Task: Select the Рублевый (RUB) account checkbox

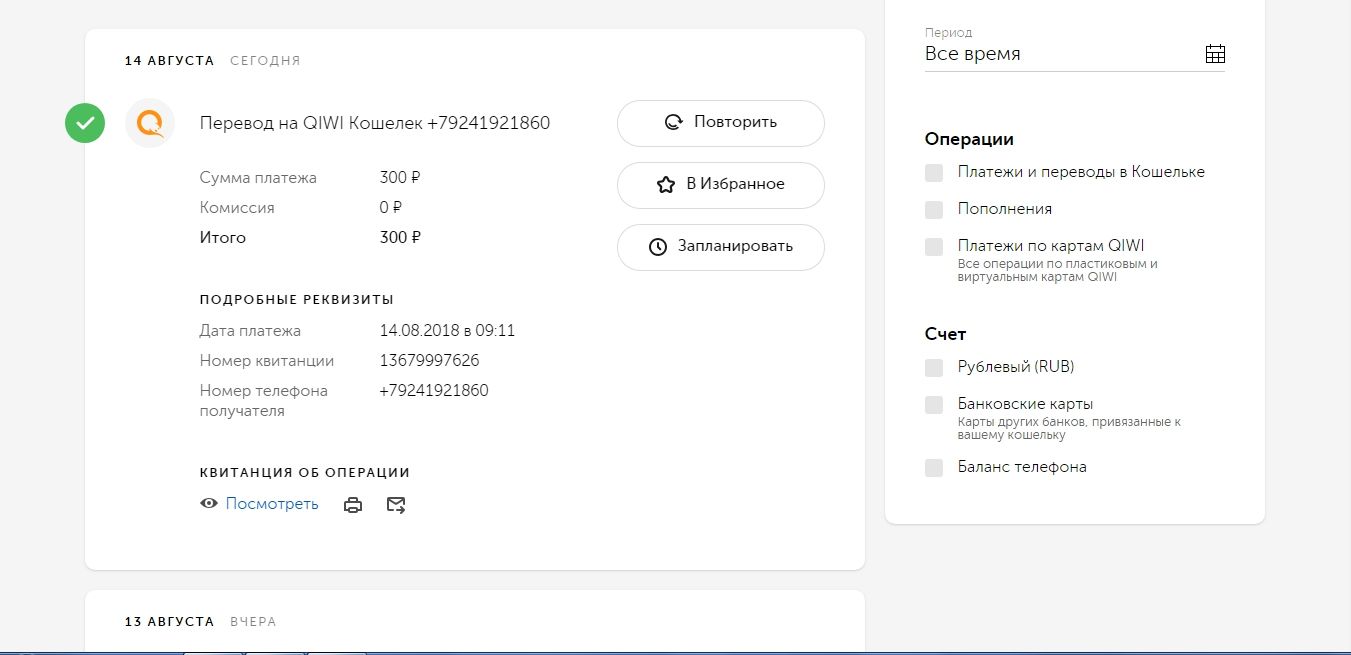Action: pos(934,367)
